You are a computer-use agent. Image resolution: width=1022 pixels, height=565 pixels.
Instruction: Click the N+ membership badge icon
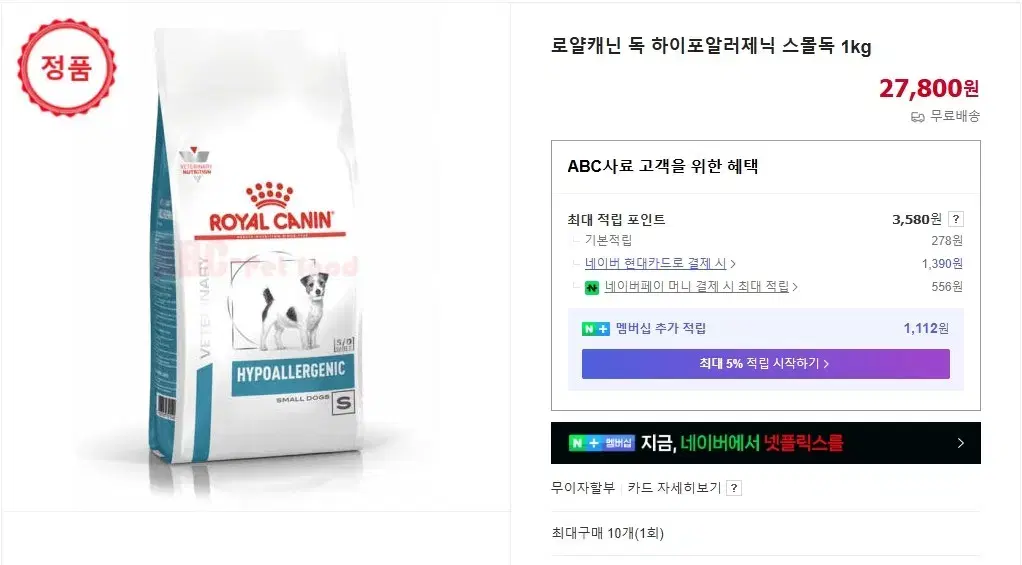pos(595,329)
